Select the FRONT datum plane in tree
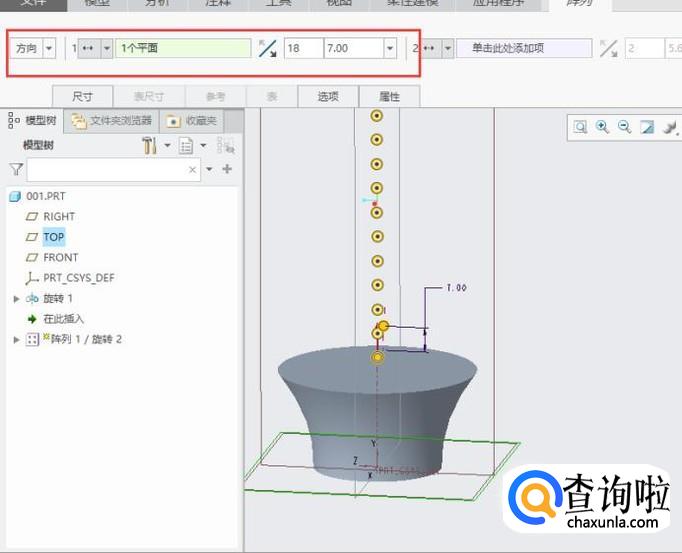 pos(60,257)
